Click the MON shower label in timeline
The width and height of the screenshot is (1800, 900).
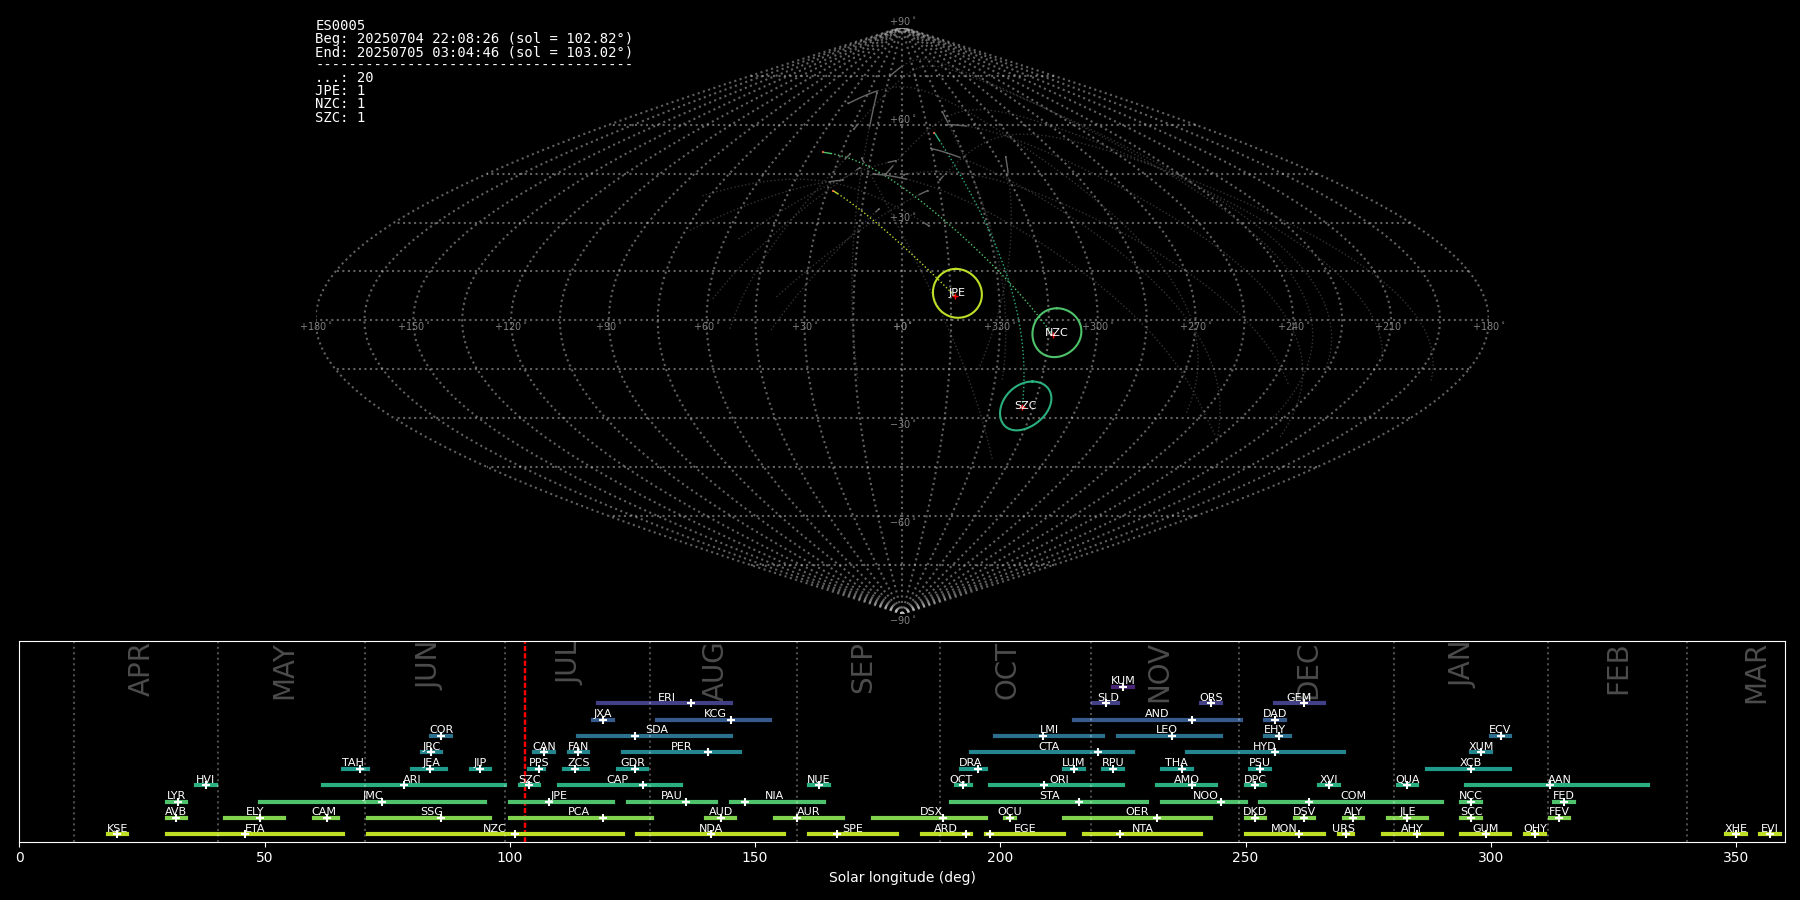tap(1284, 829)
